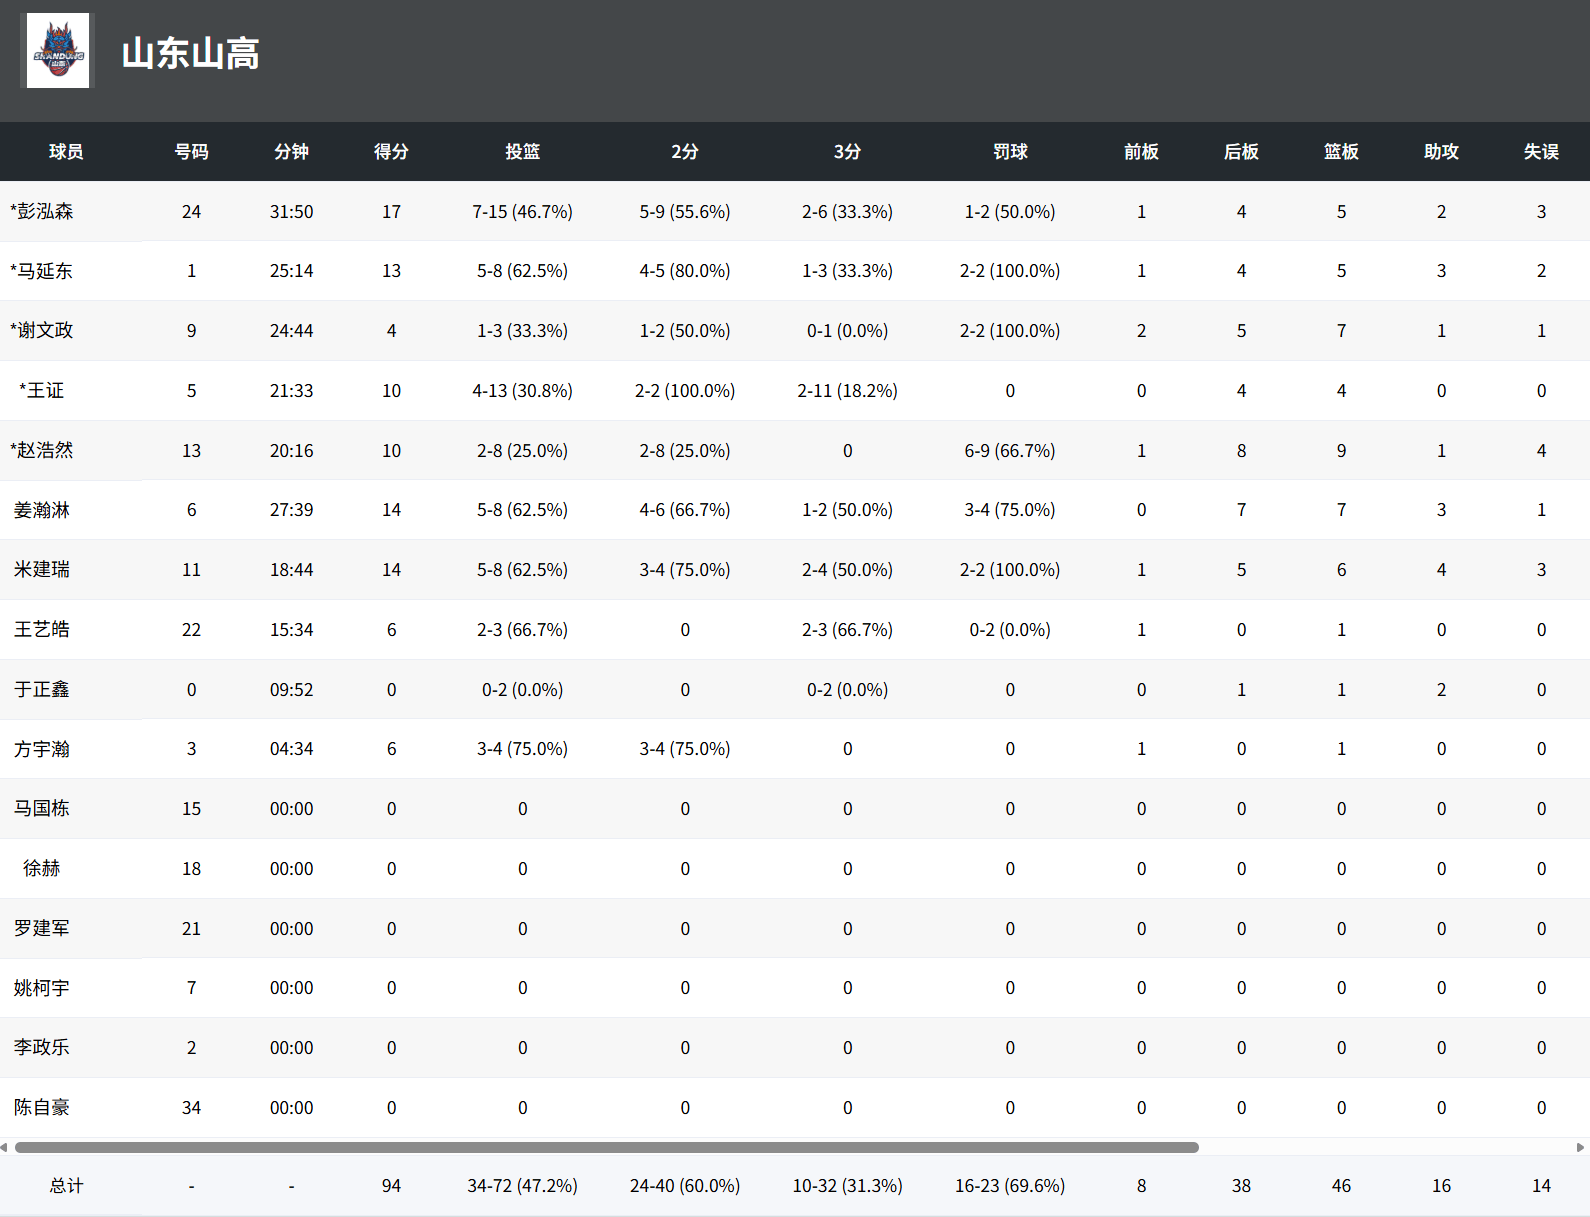
Task: Click the 篮板 column header
Action: tap(1341, 152)
